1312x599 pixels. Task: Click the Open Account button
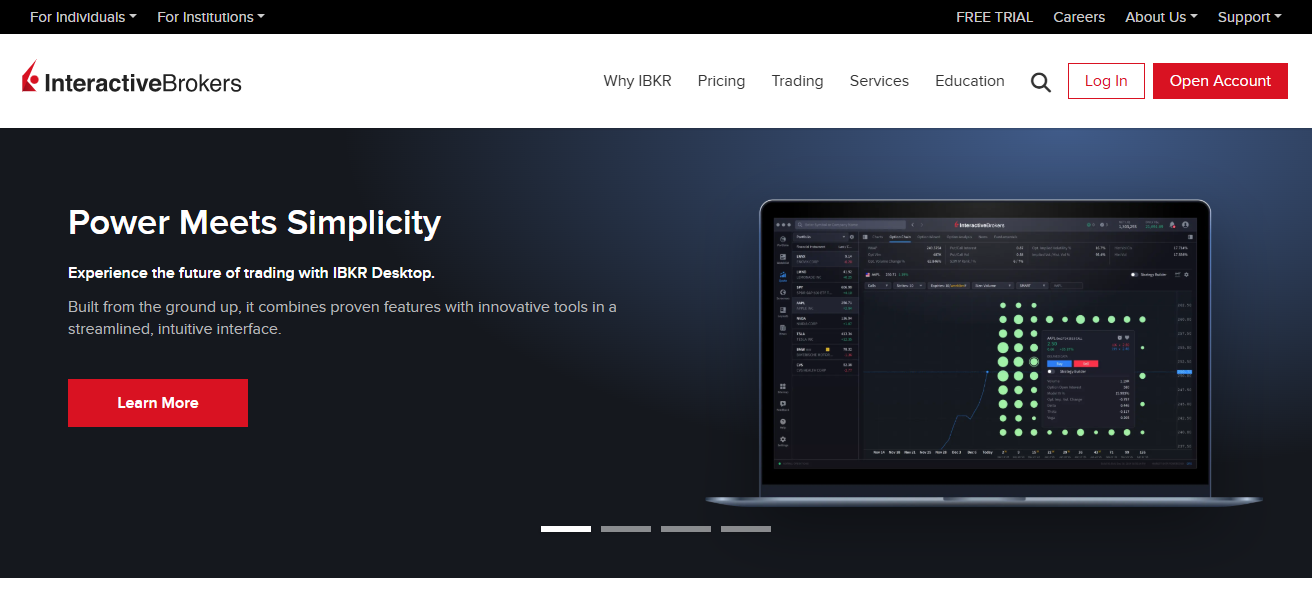(1220, 81)
